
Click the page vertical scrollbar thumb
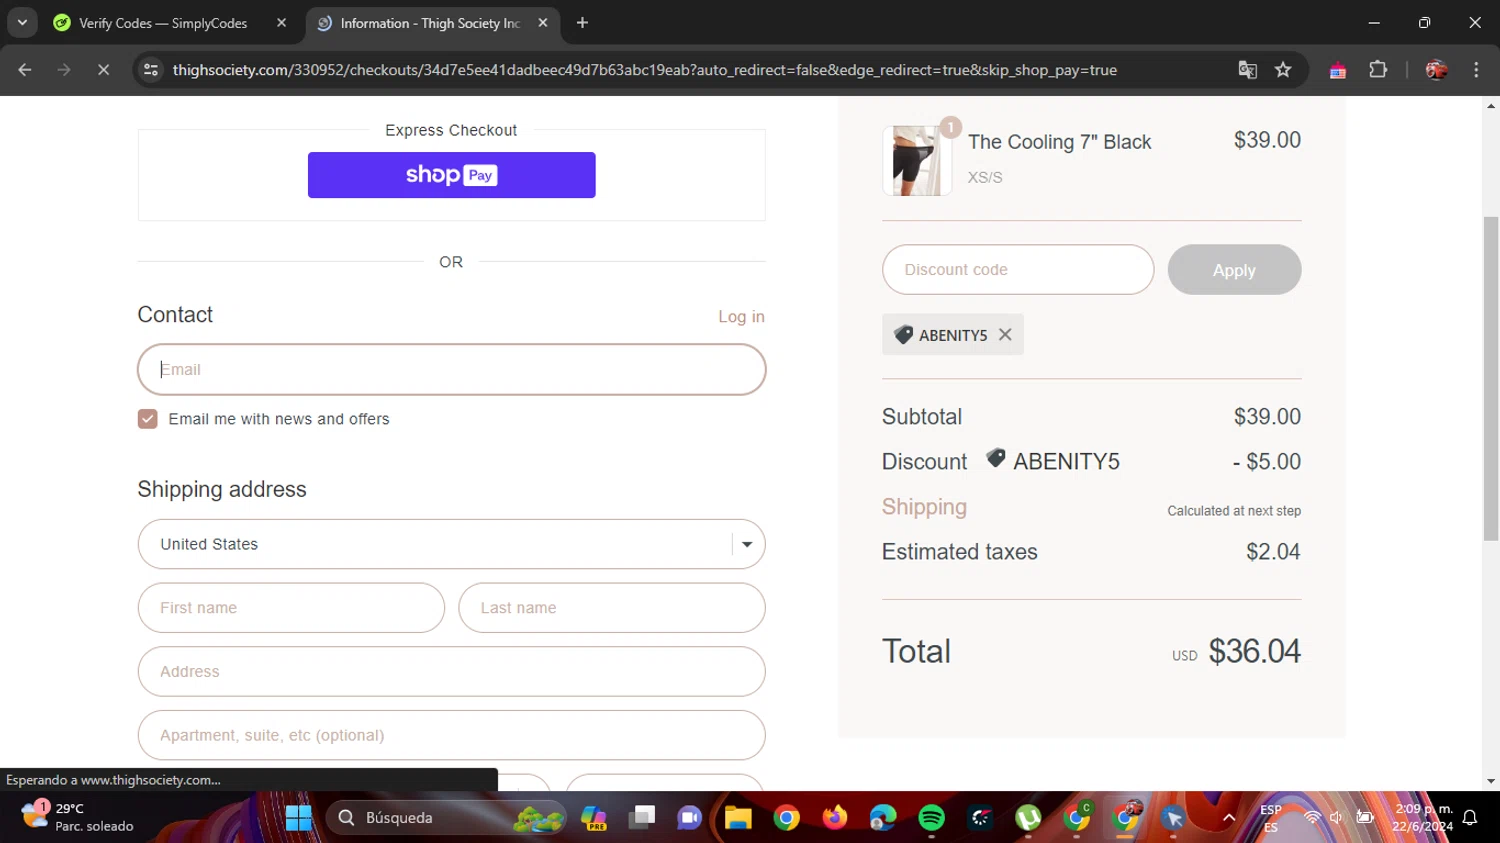click(1491, 378)
